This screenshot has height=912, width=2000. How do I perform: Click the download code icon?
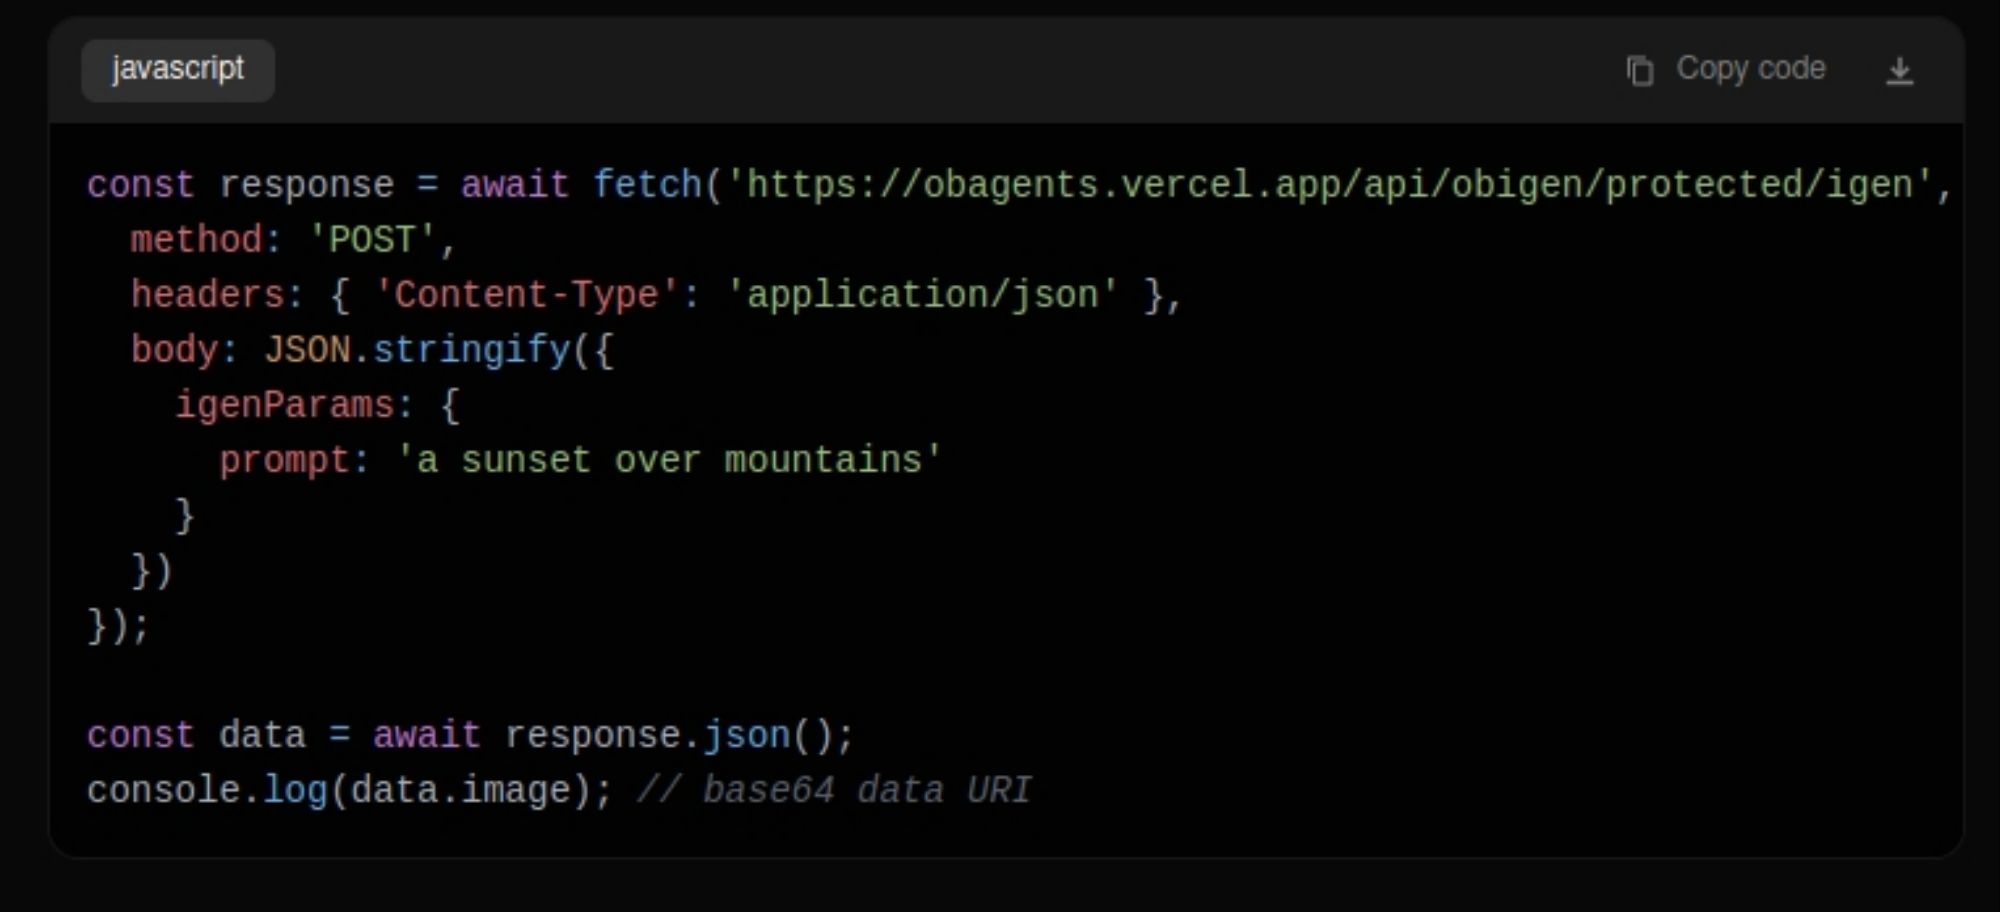(1899, 71)
